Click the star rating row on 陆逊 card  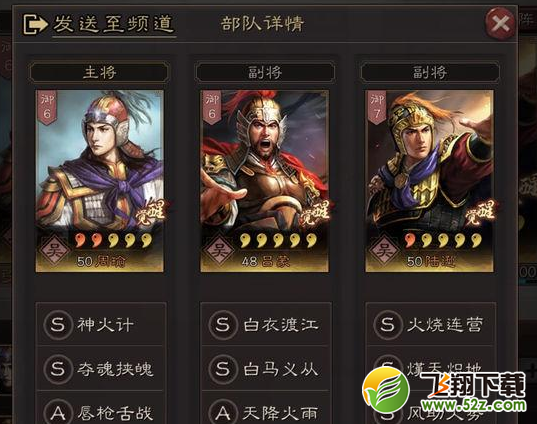pos(444,240)
